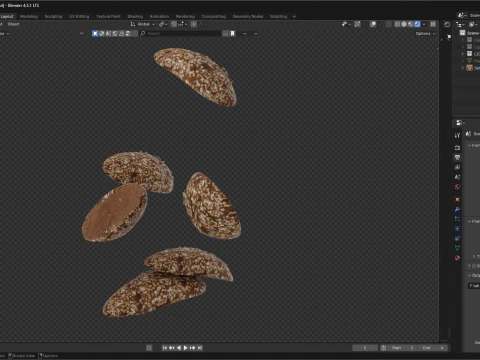Add a new workspace with plus icon

[294, 16]
